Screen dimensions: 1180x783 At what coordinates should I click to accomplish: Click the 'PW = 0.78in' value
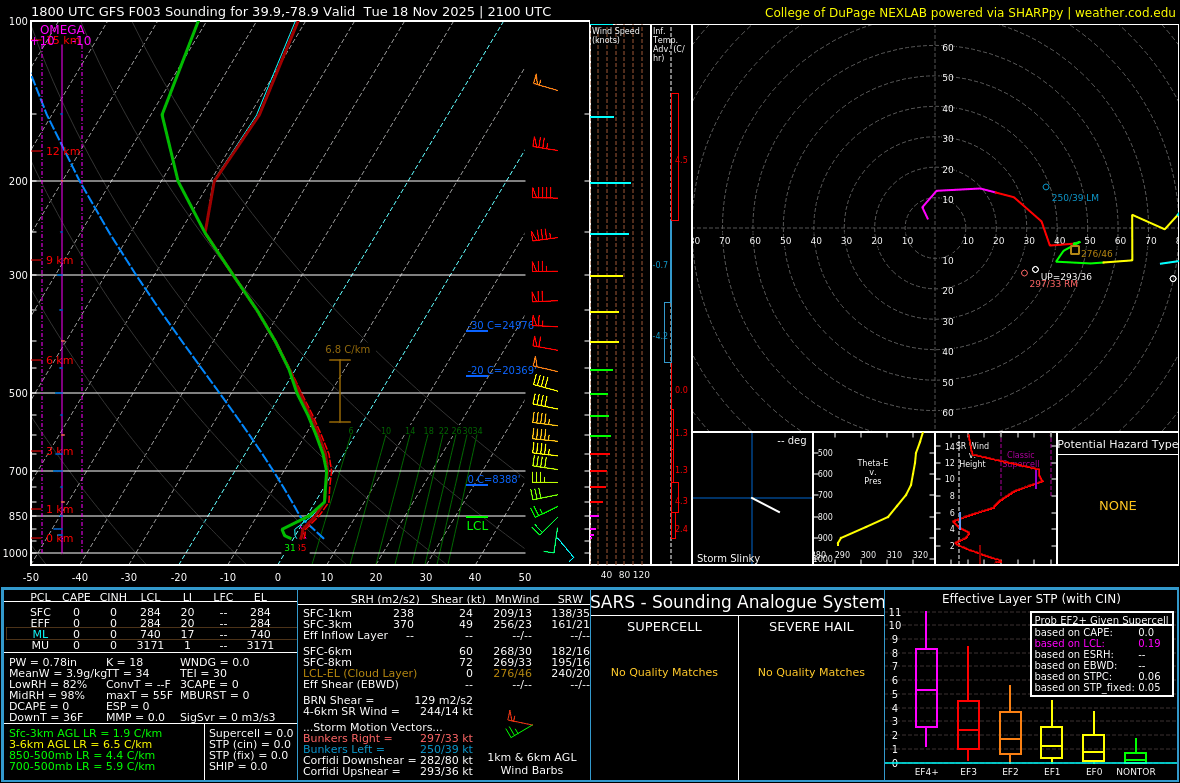click(x=43, y=663)
